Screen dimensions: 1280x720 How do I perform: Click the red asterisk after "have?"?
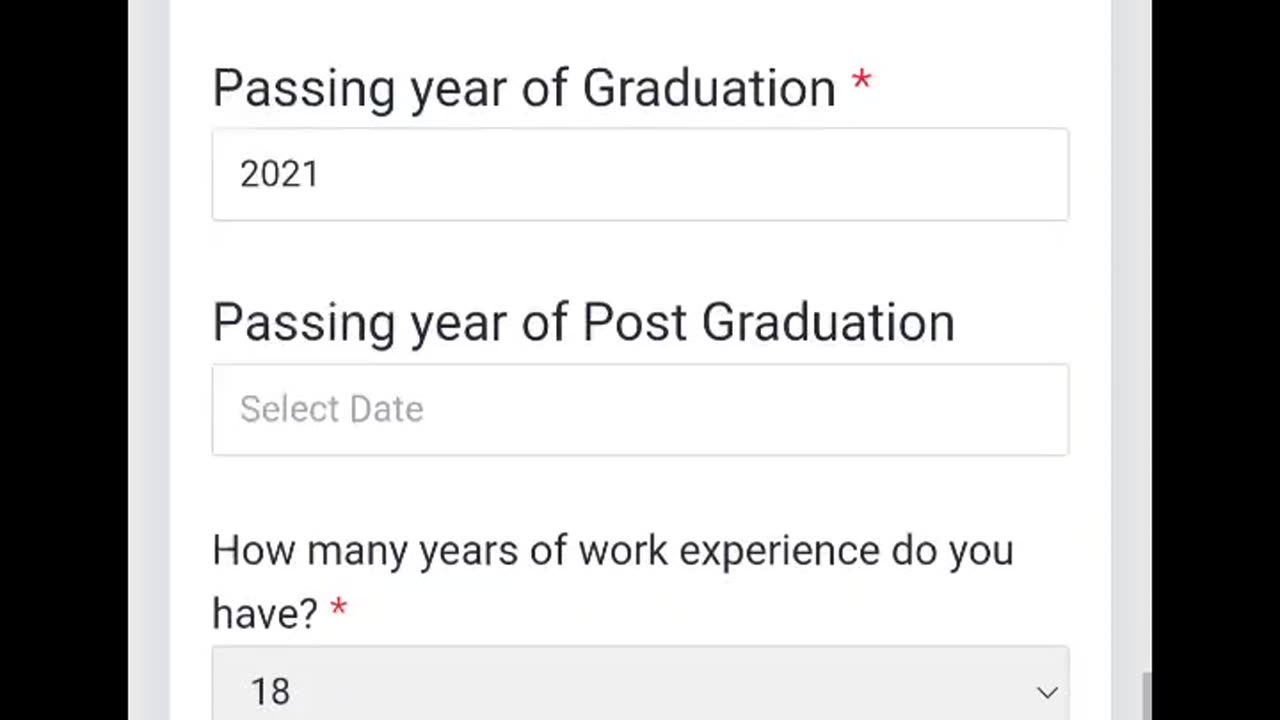[339, 607]
